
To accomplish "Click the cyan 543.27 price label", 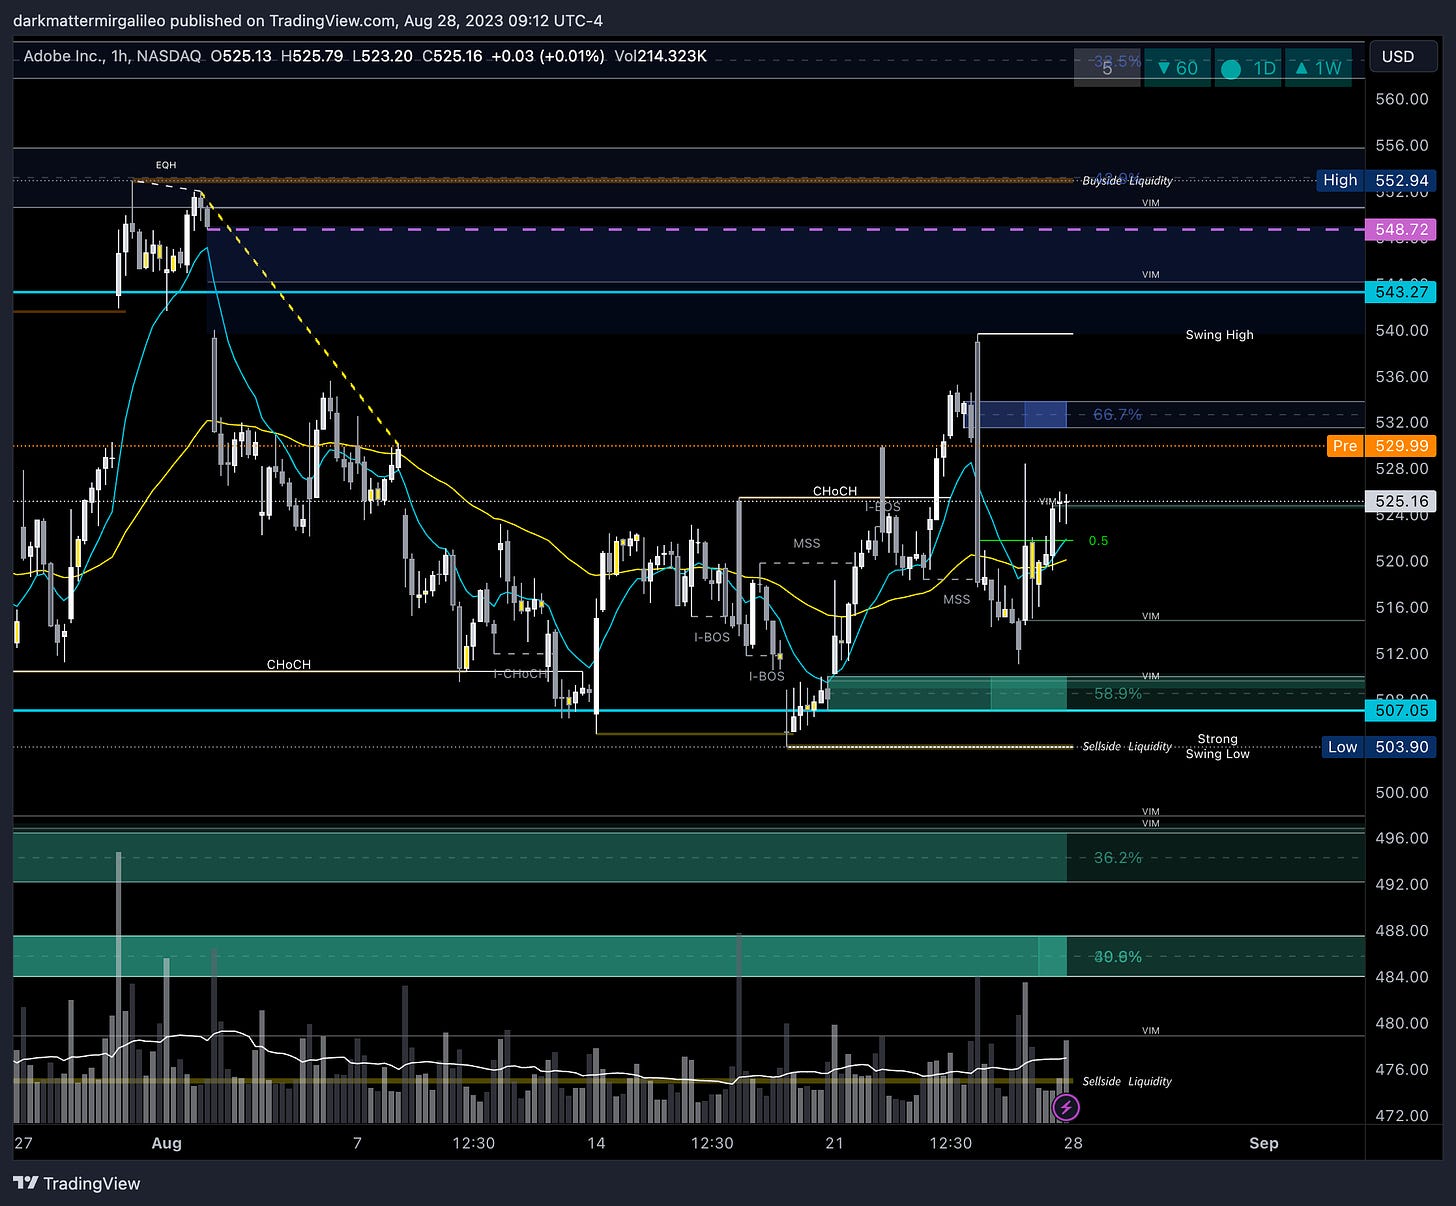I will (x=1401, y=292).
